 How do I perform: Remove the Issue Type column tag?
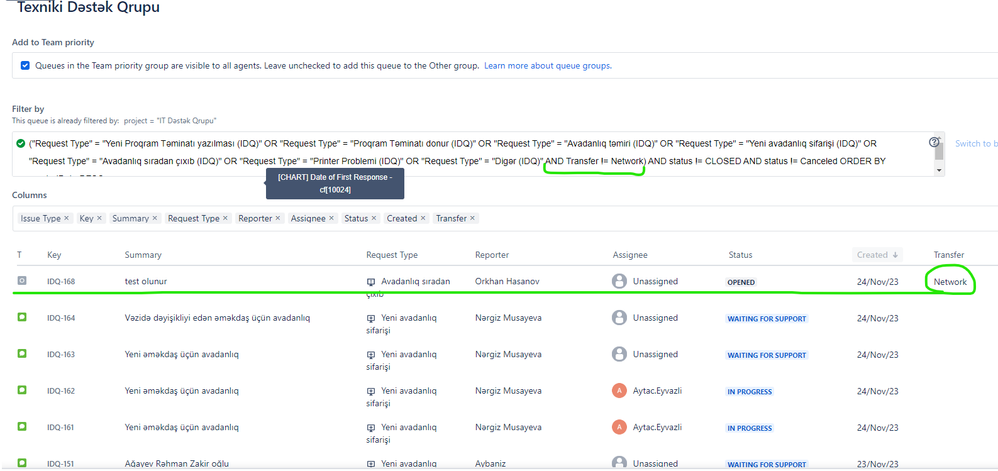pyautogui.click(x=66, y=218)
